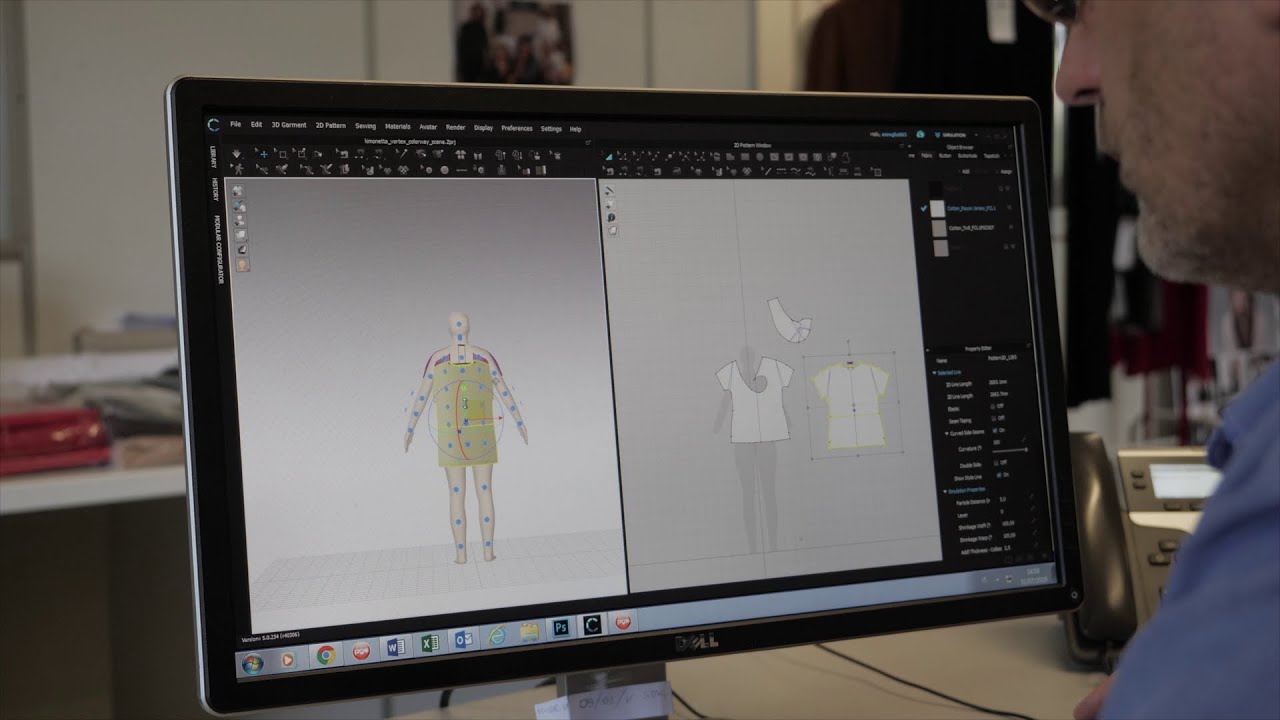Select the blue triangle Edit Pattern tool
Viewport: 1280px width, 720px height.
(x=609, y=156)
